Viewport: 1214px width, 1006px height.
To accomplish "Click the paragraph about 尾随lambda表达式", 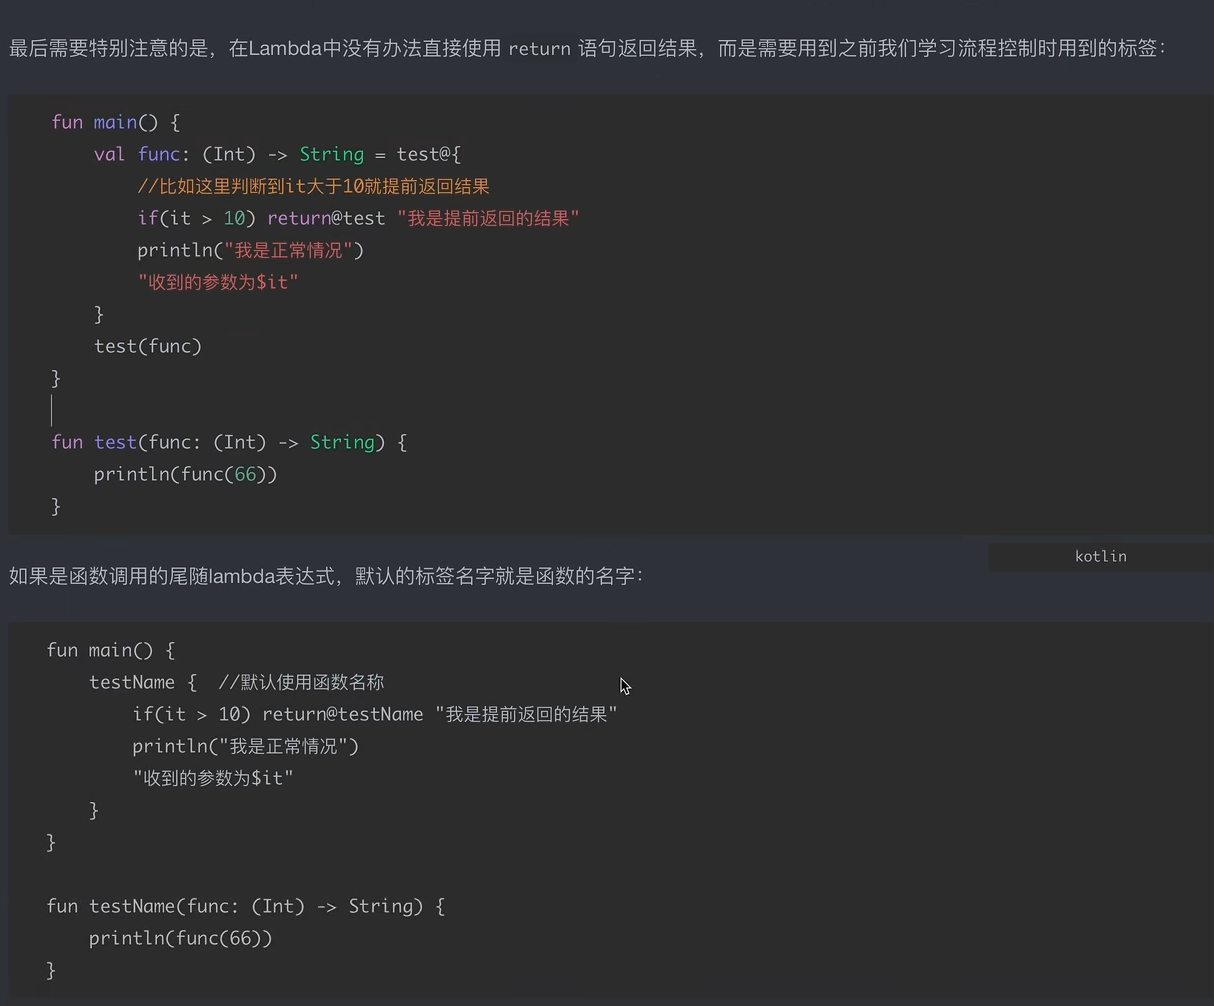I will tap(326, 576).
